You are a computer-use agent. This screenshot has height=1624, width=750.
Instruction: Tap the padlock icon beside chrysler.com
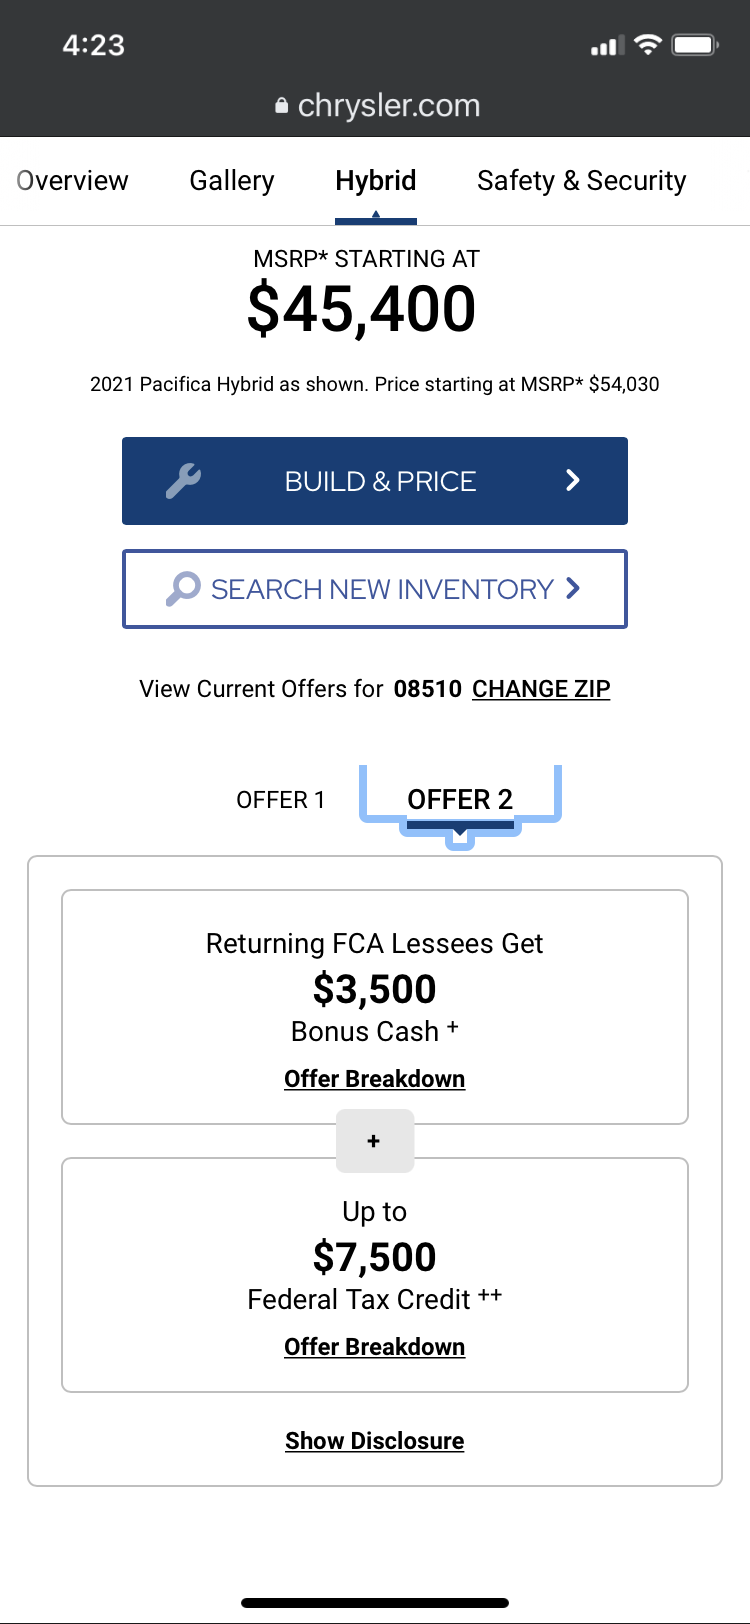tap(282, 106)
